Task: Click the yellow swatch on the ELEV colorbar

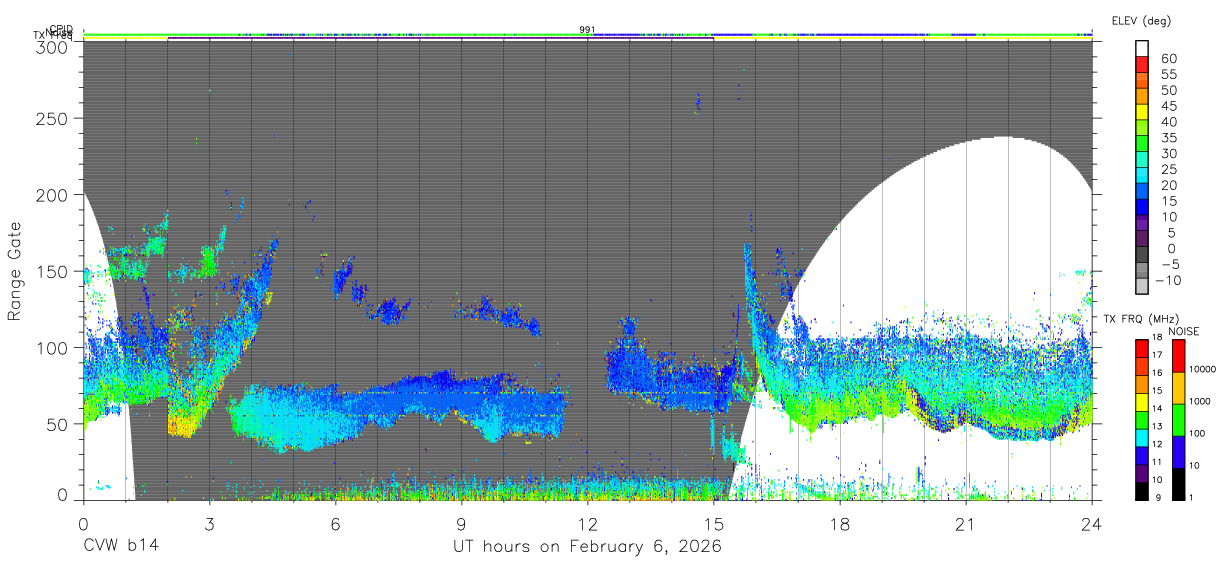Action: [1143, 112]
